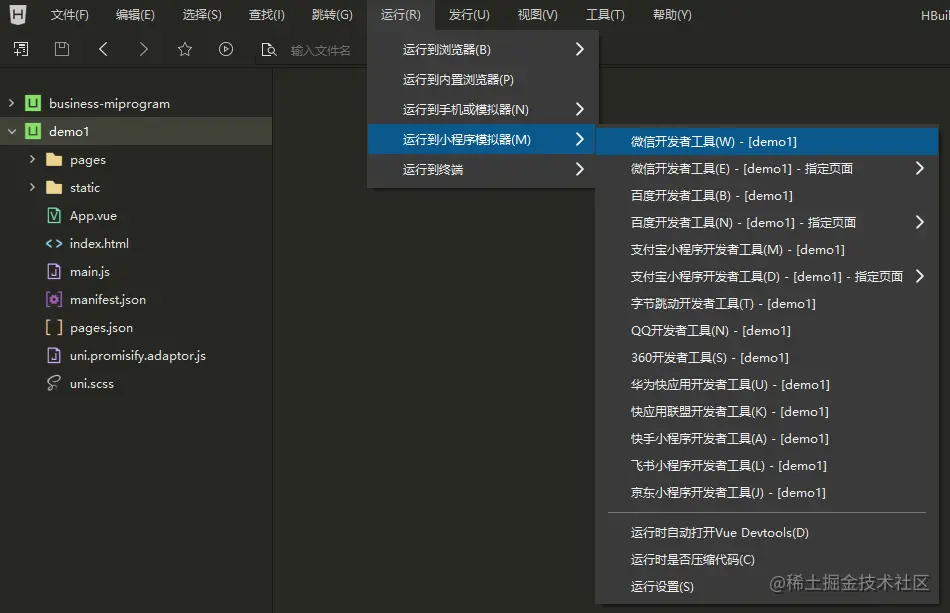Open 运行设置(S)
950x613 pixels.
[x=767, y=586]
